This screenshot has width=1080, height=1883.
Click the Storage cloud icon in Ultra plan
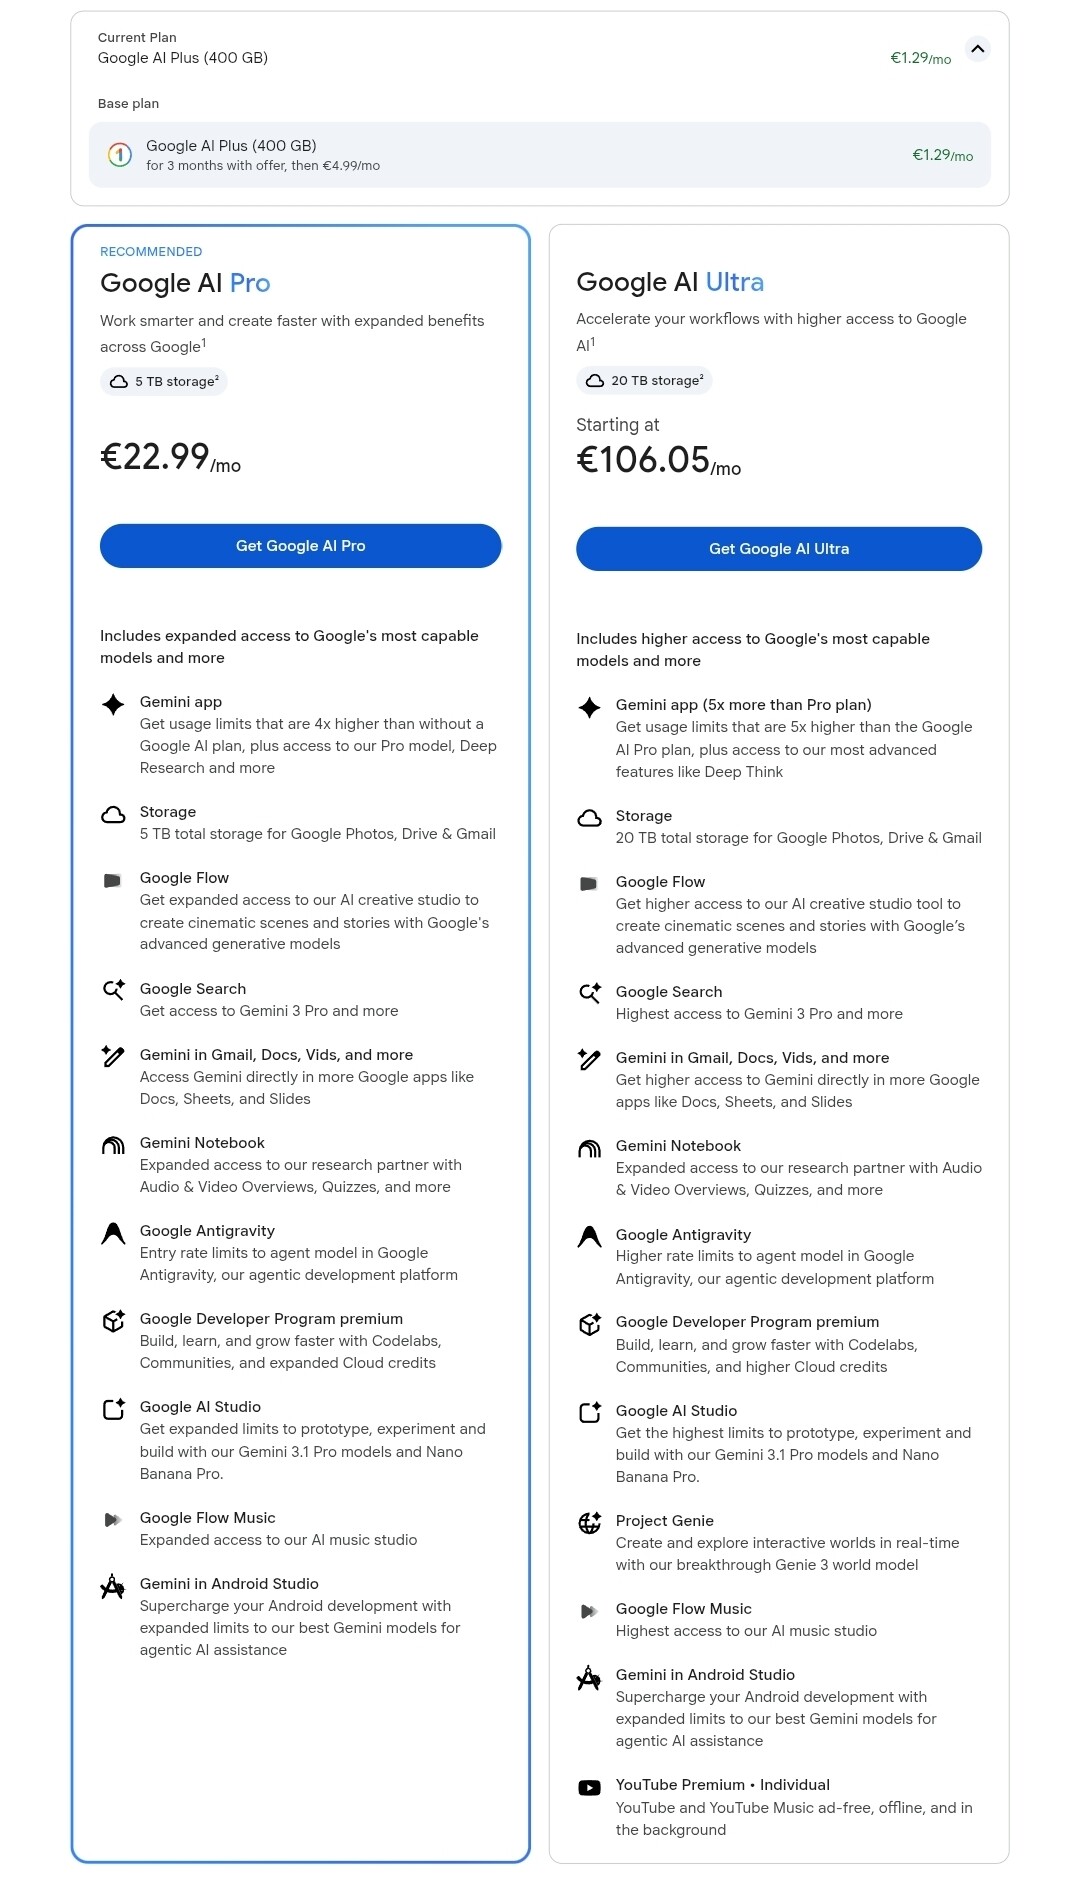590,818
